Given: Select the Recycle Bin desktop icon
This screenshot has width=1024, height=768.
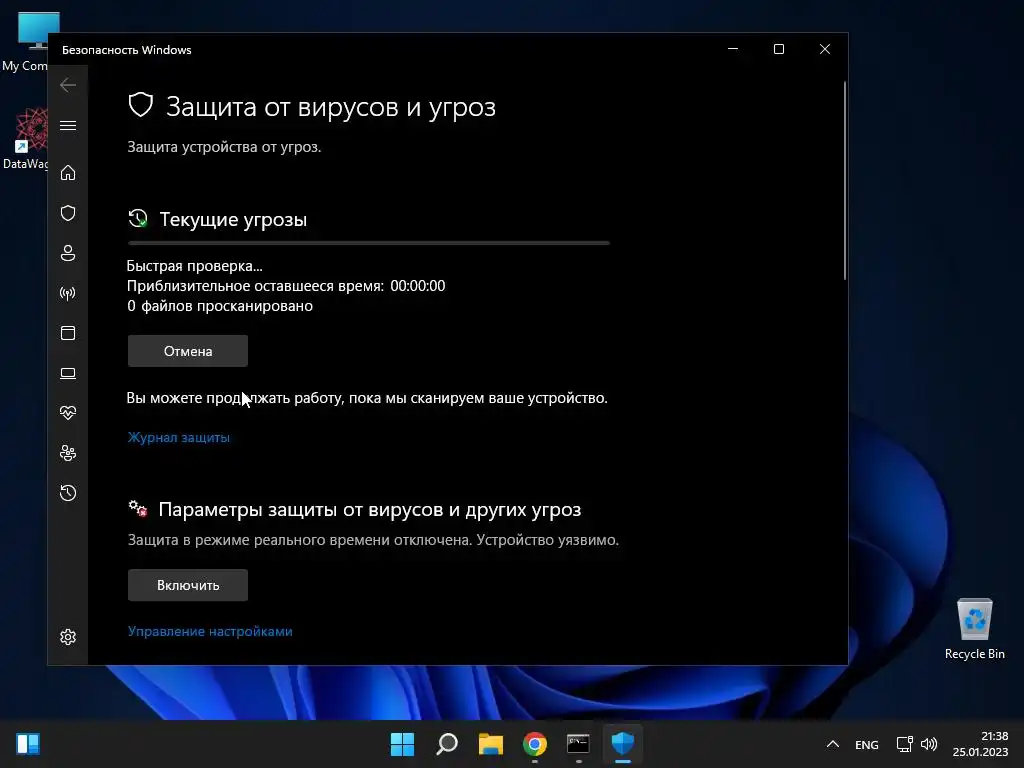Looking at the screenshot, I should (974, 630).
